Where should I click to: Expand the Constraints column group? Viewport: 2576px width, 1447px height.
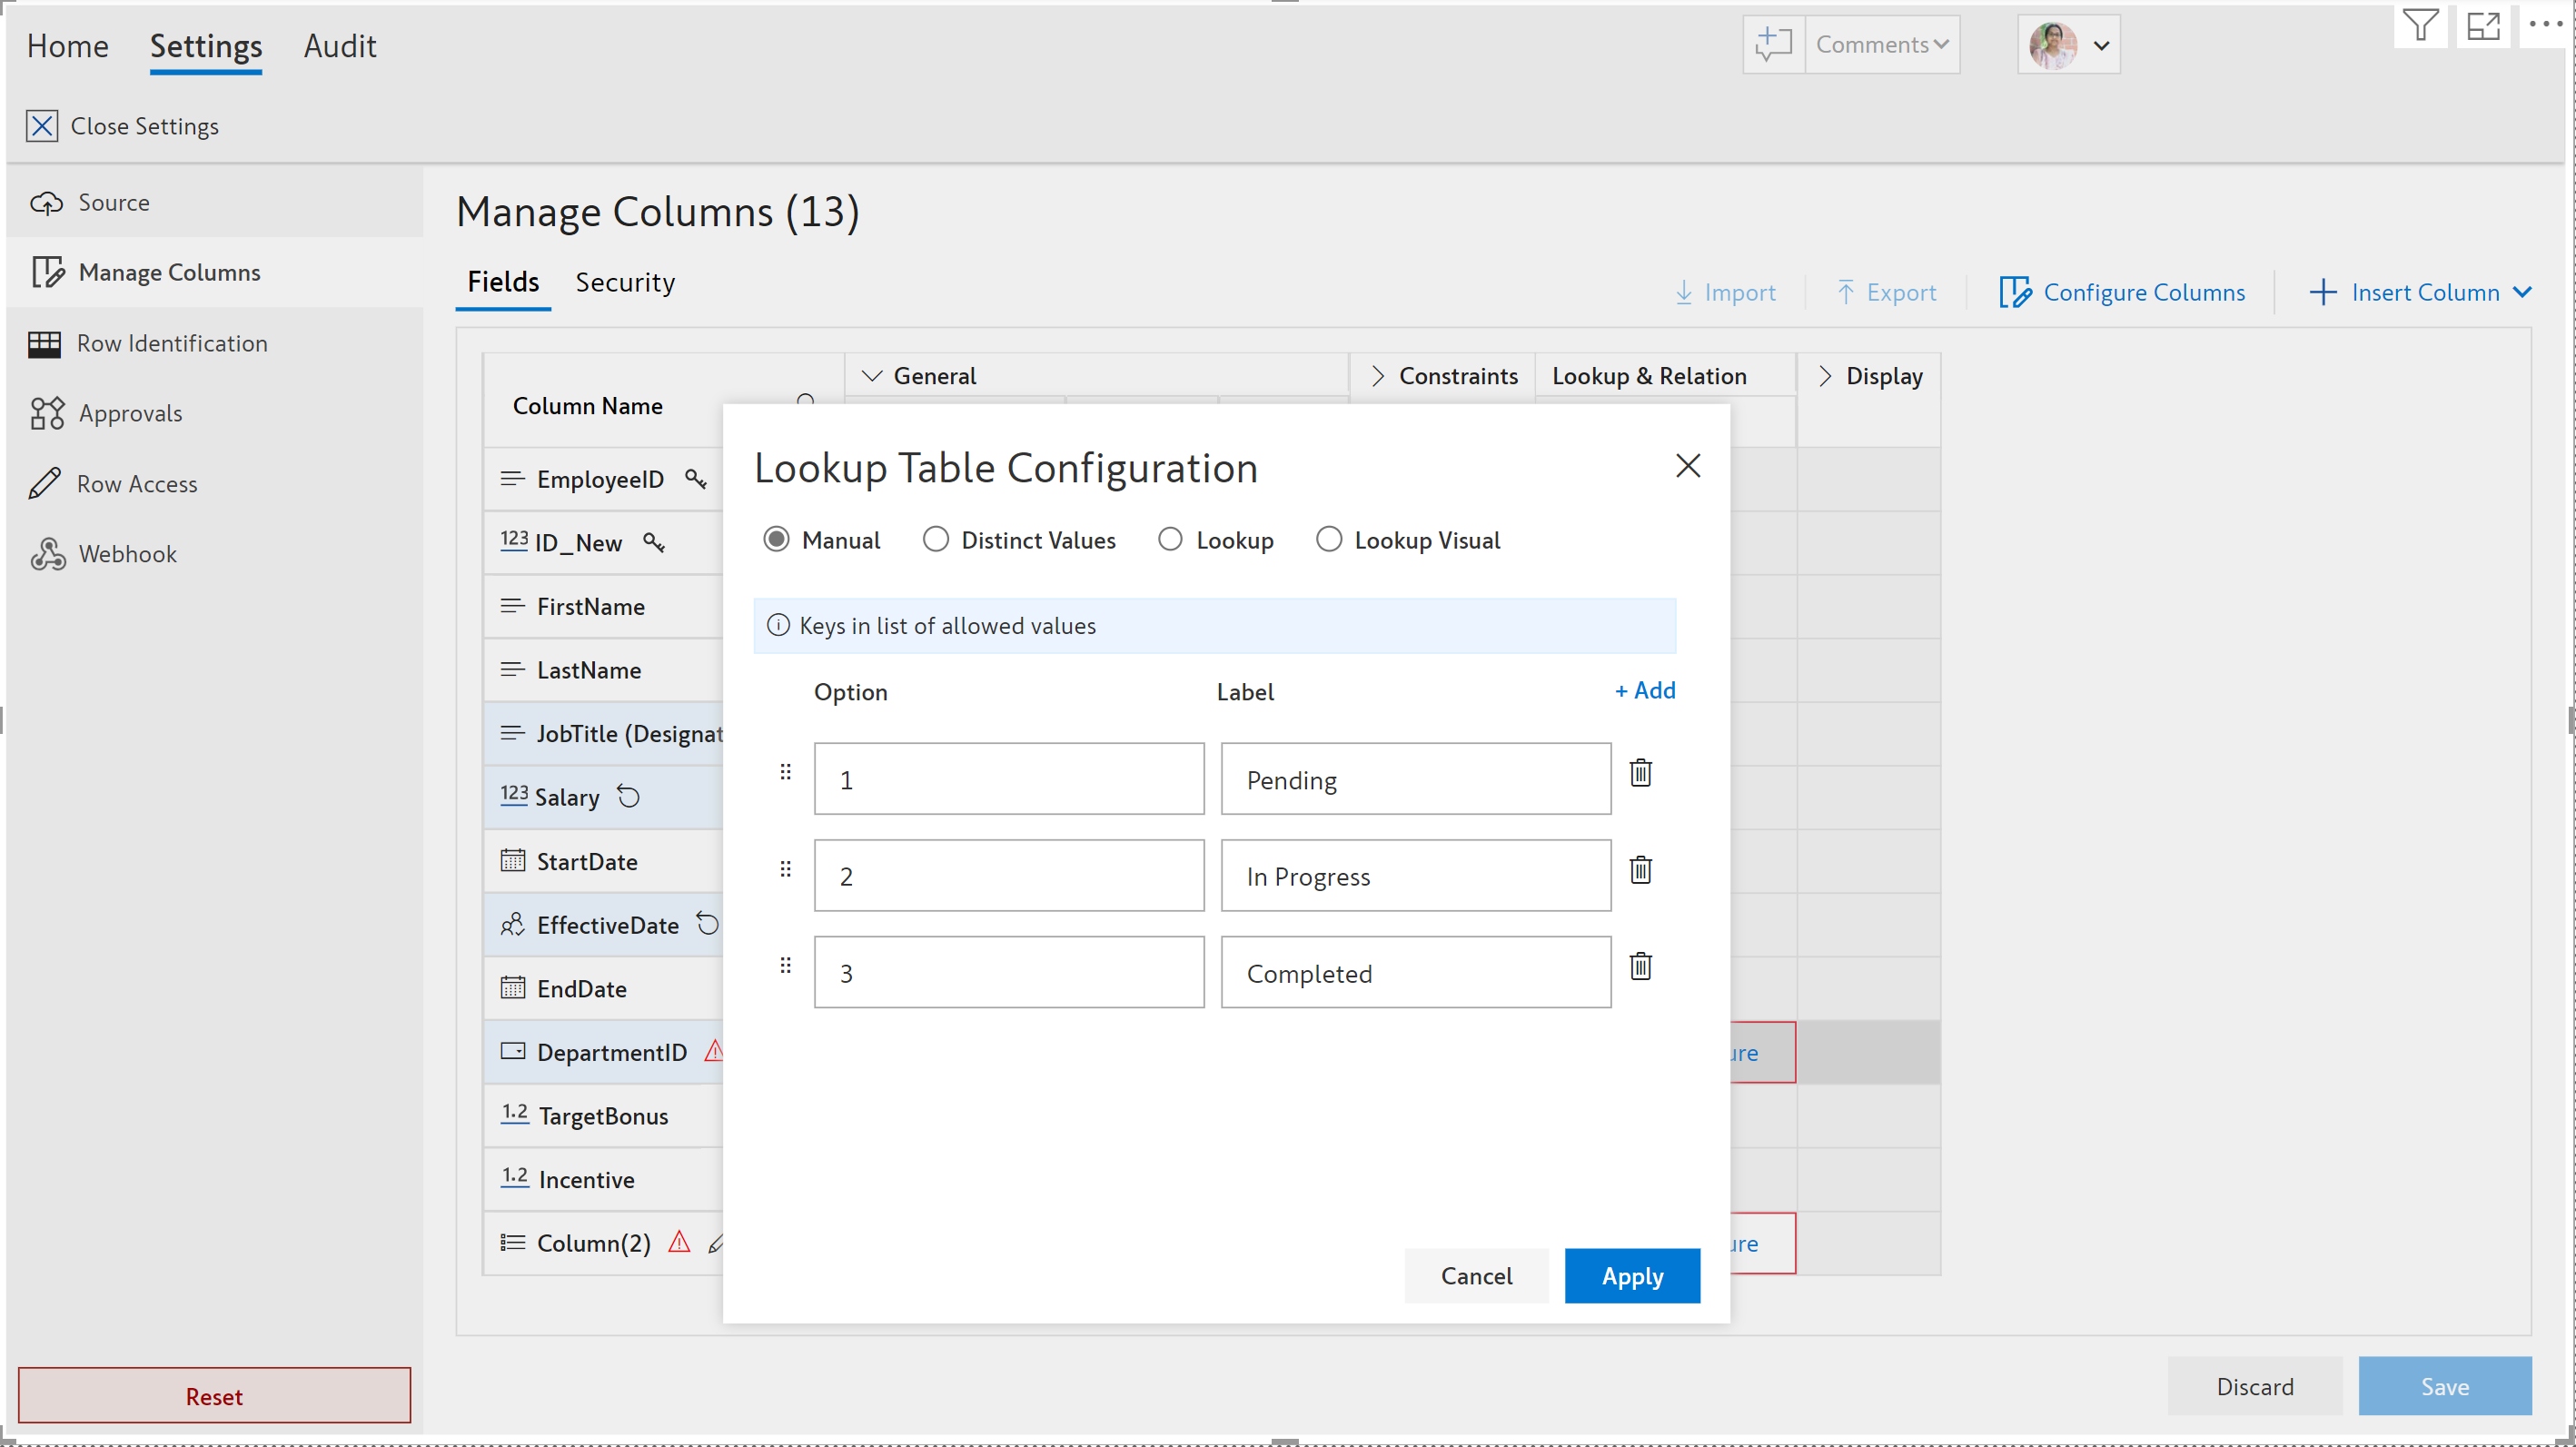[1377, 376]
